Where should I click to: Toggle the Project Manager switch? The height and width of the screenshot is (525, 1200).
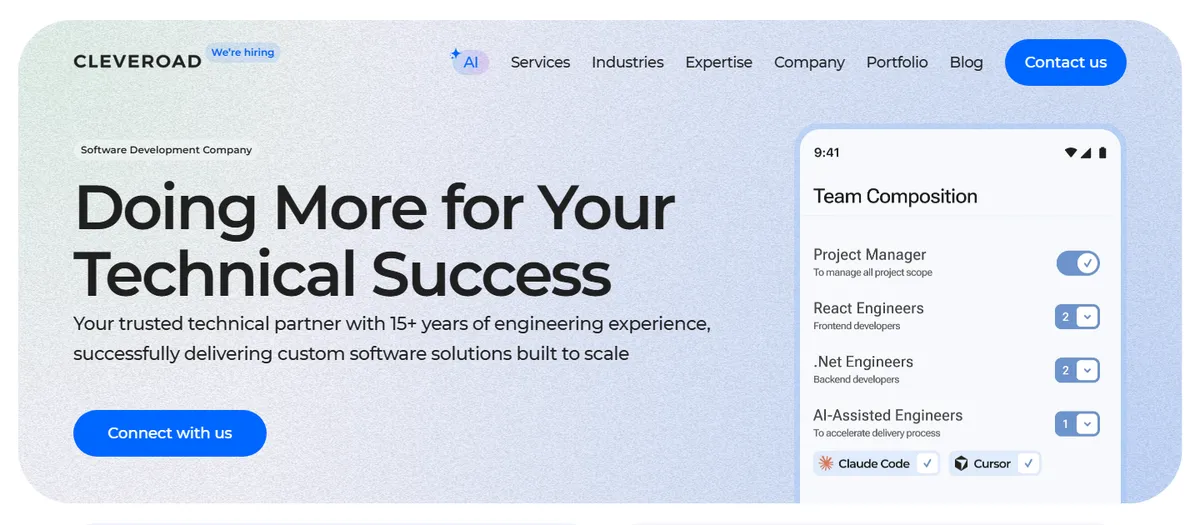[x=1078, y=263]
